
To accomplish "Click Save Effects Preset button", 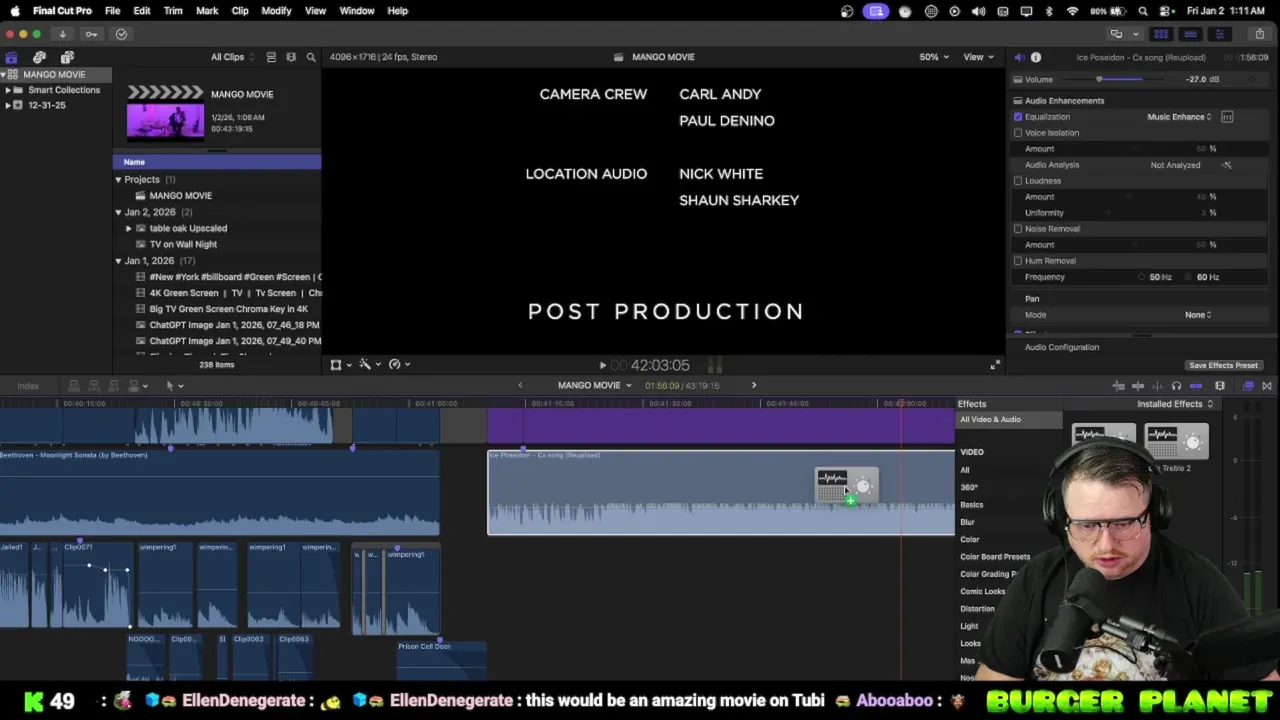I will point(1223,366).
